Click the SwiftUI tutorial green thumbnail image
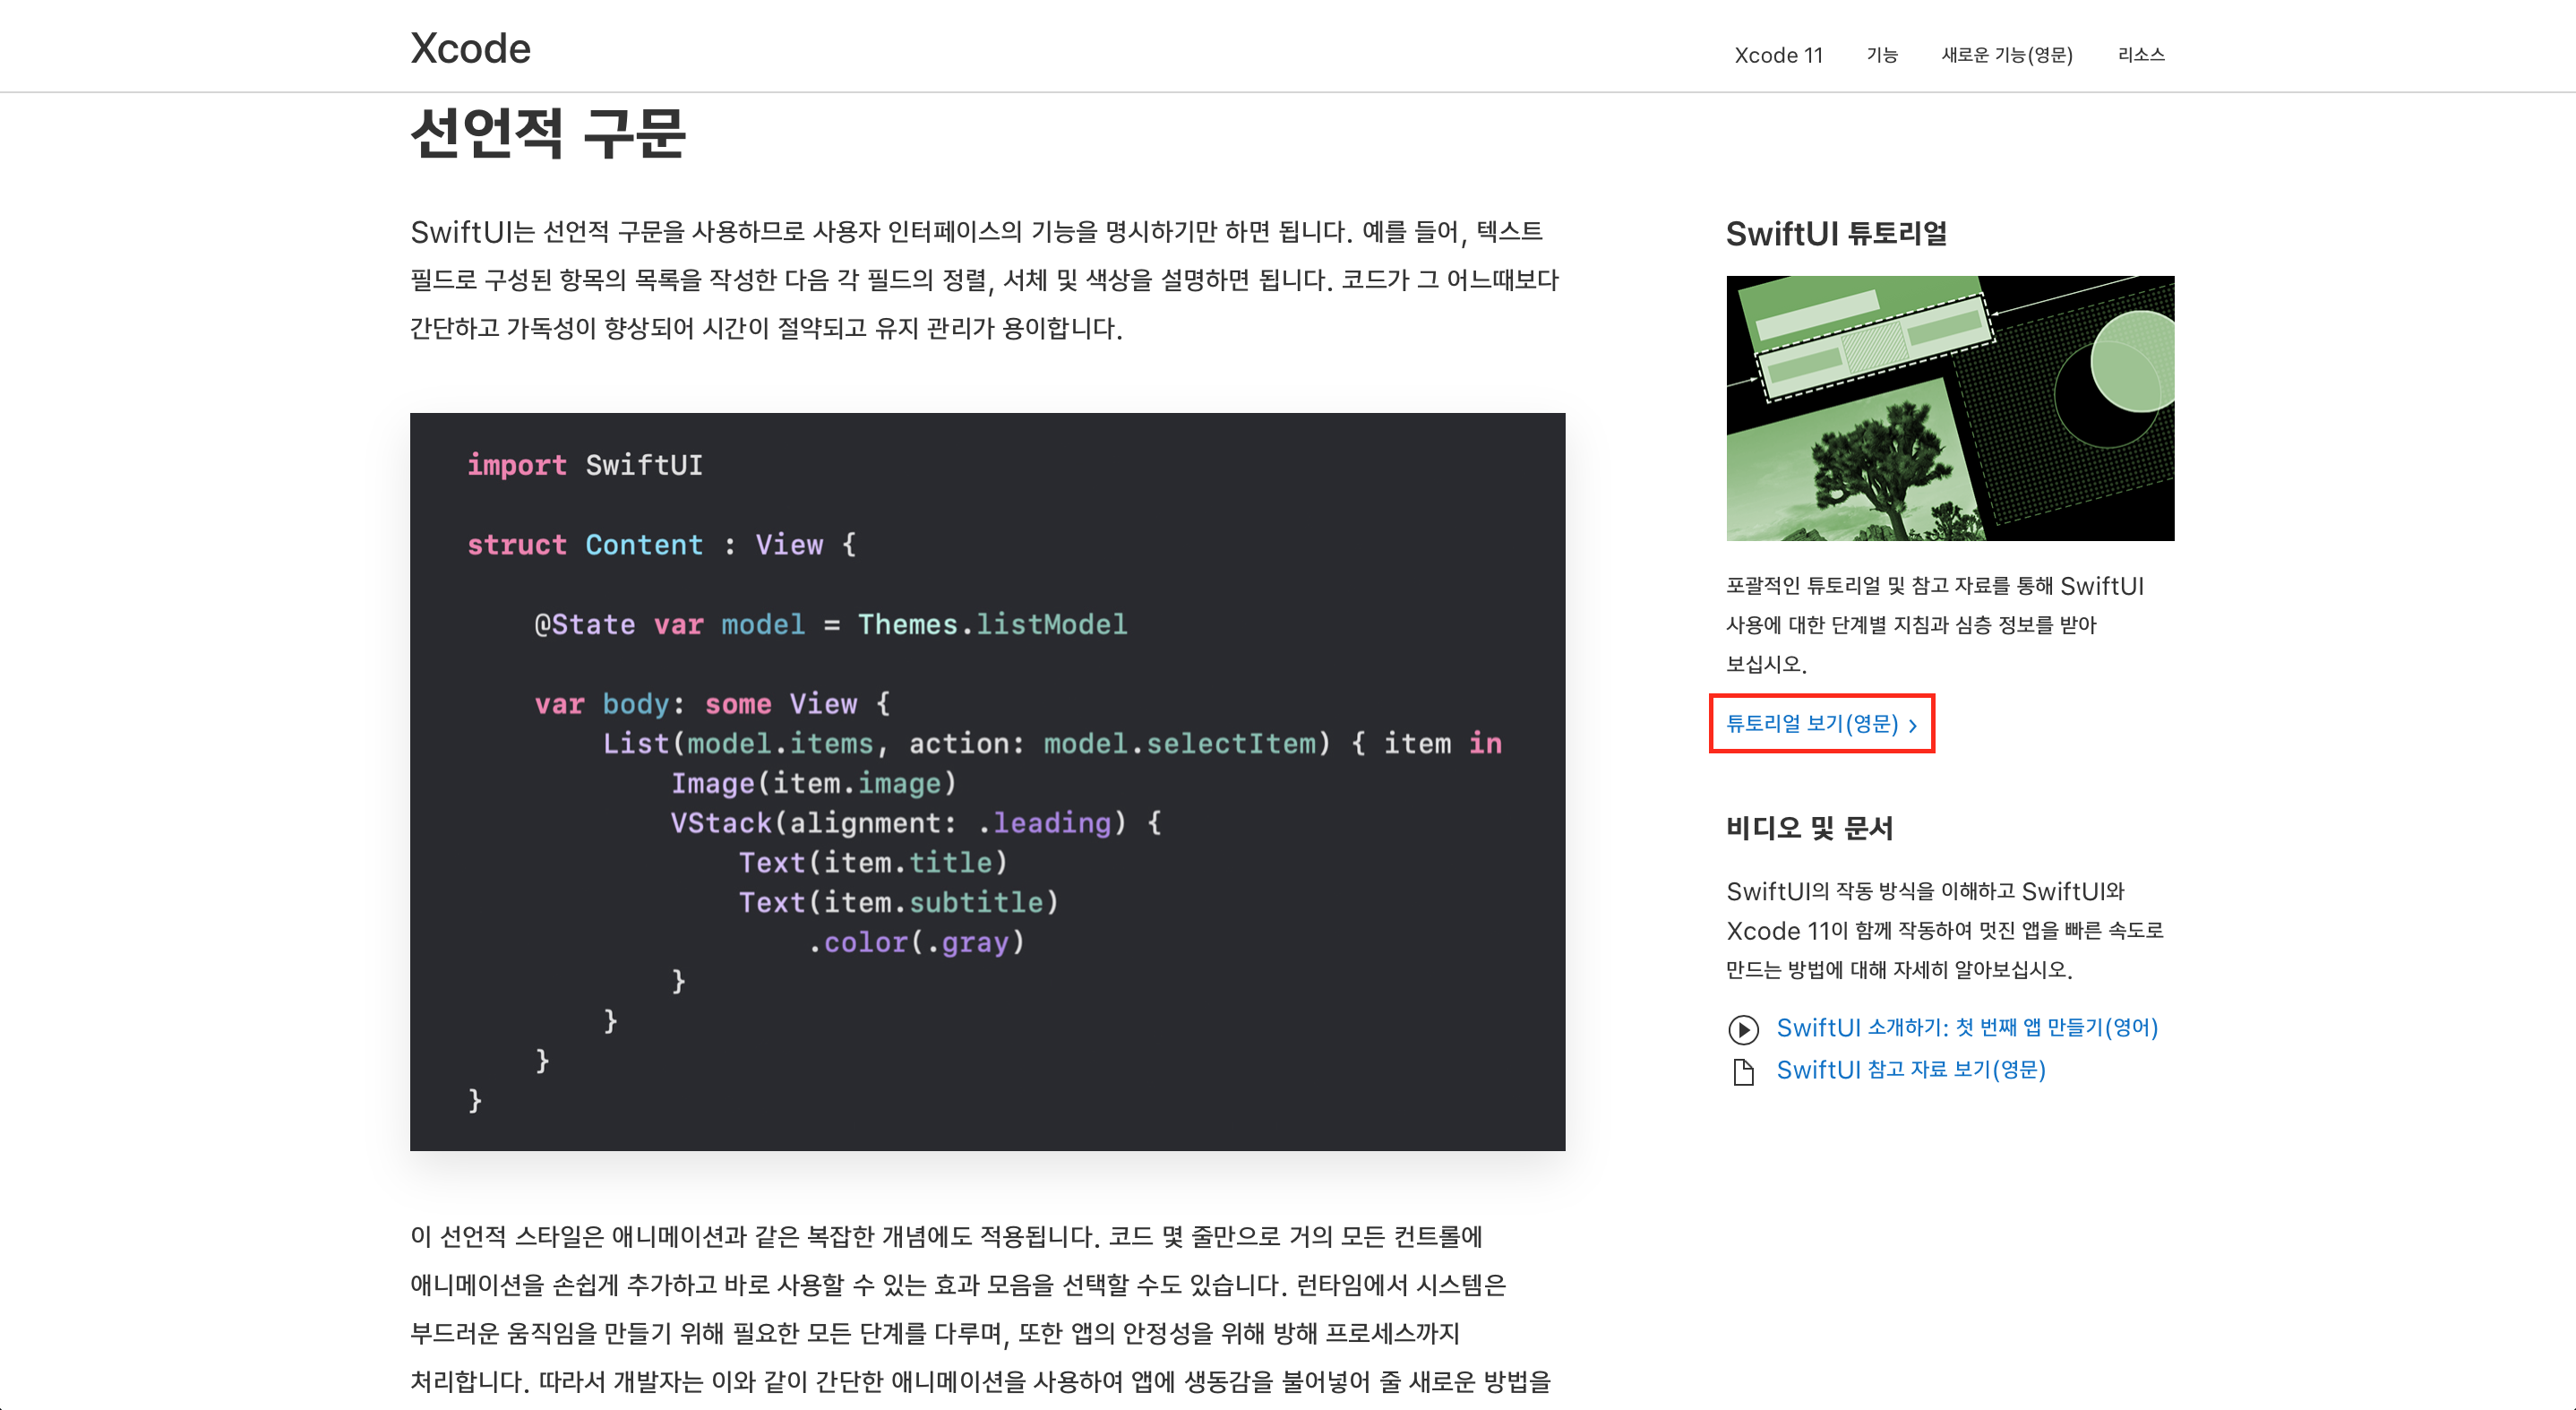 point(1949,408)
